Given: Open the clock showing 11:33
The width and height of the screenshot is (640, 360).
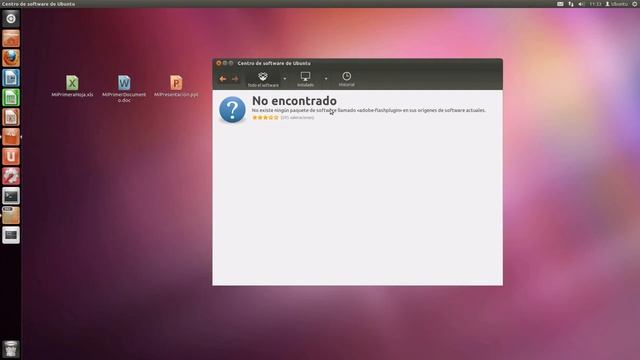Looking at the screenshot, I should (x=595, y=4).
